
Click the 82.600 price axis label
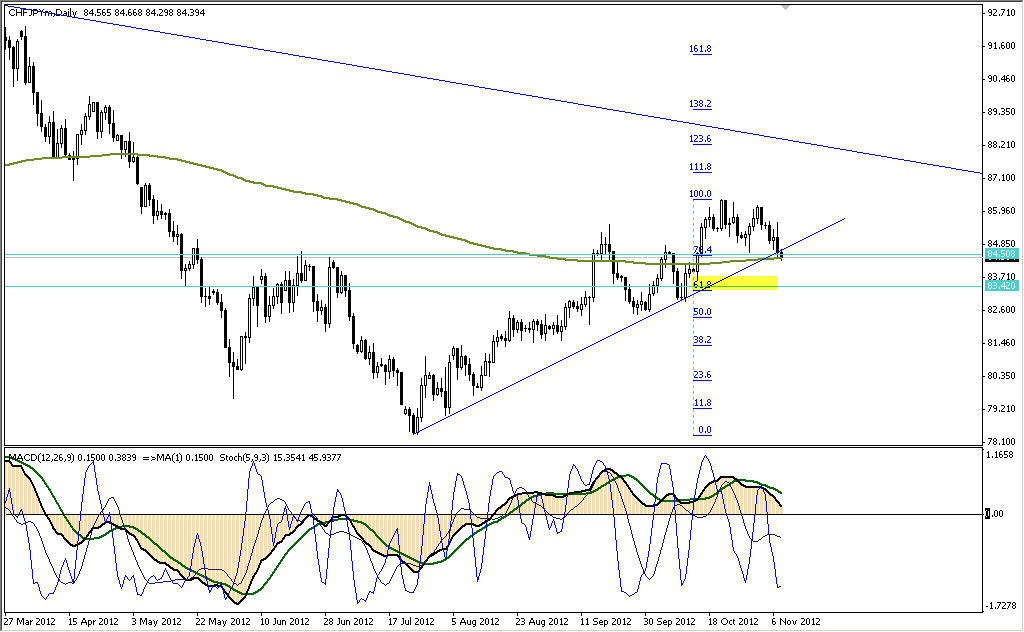click(x=1002, y=310)
